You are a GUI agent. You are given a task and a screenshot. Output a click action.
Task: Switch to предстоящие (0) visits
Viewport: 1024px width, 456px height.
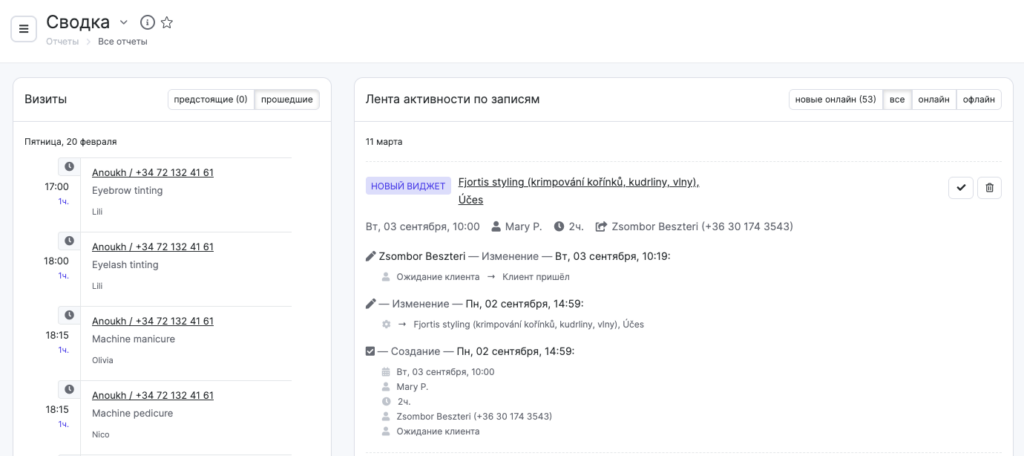click(210, 99)
